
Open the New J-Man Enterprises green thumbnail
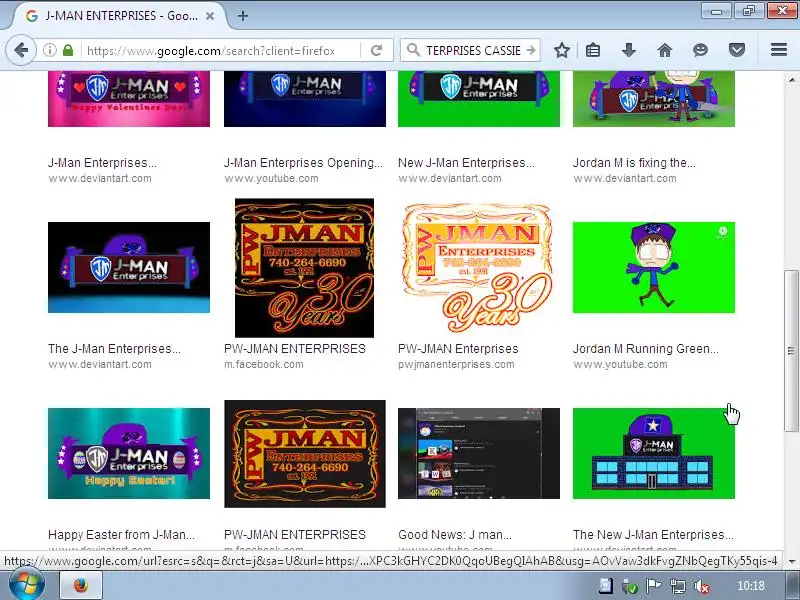[x=479, y=99]
